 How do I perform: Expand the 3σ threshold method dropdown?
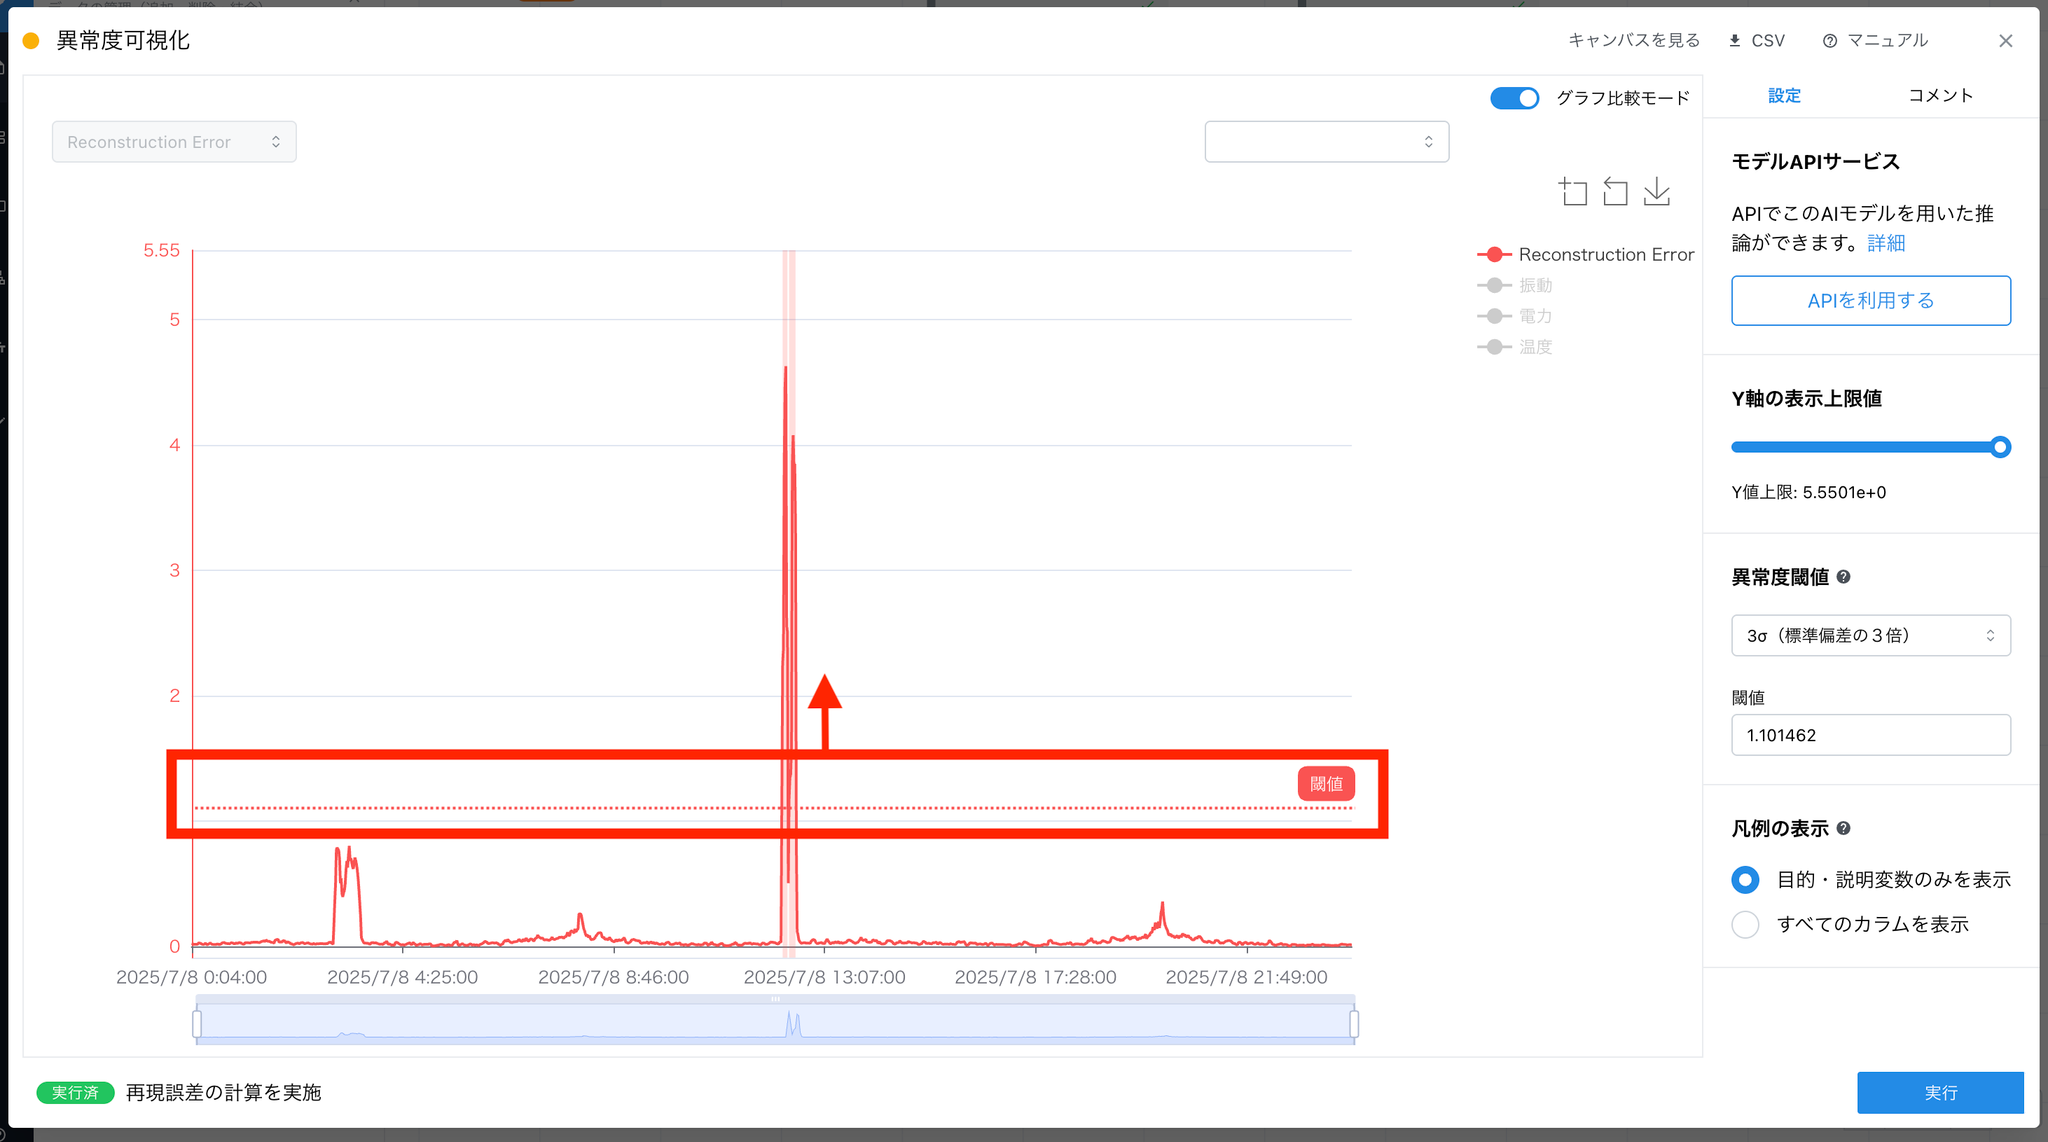pyautogui.click(x=1870, y=636)
